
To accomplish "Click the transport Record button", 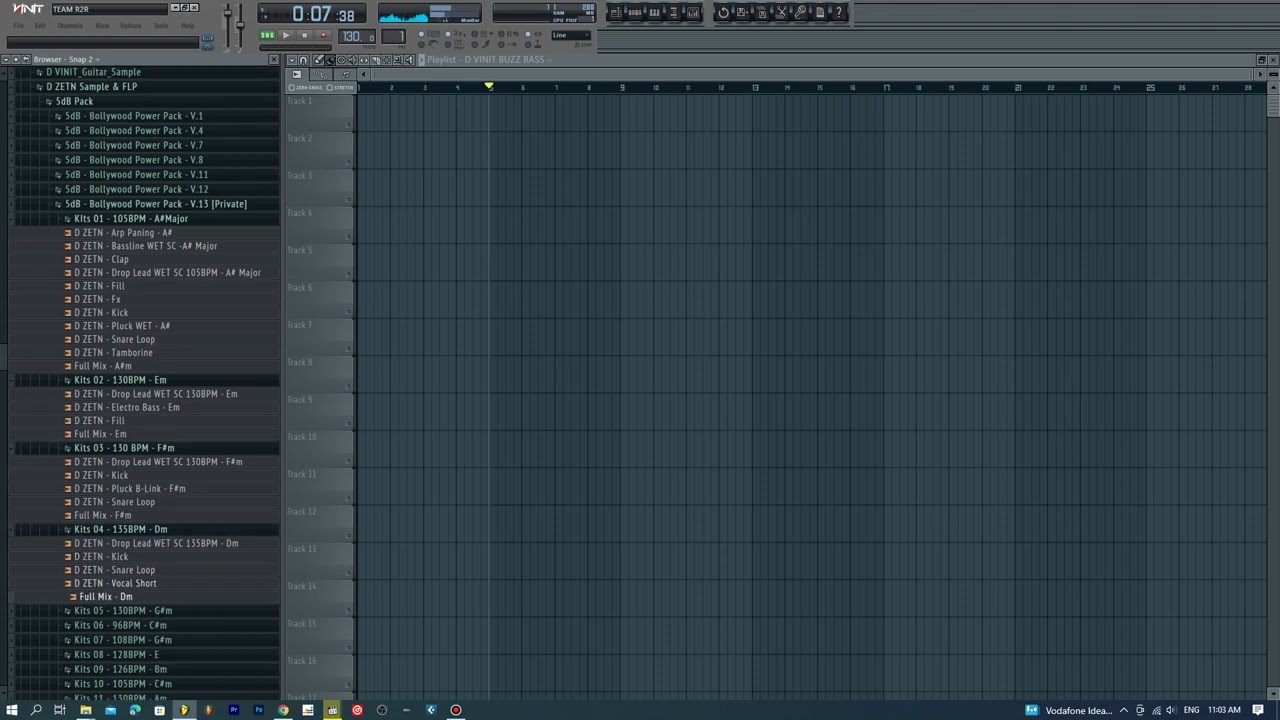I will tap(323, 36).
